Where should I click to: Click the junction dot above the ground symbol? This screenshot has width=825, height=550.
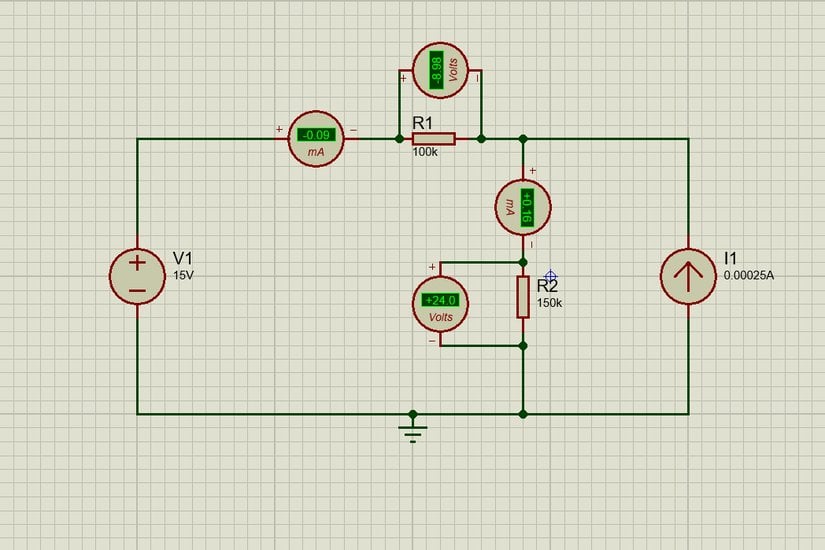(413, 413)
